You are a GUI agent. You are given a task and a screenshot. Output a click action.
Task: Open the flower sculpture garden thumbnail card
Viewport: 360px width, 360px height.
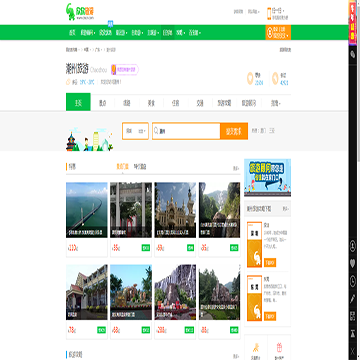pos(131,292)
